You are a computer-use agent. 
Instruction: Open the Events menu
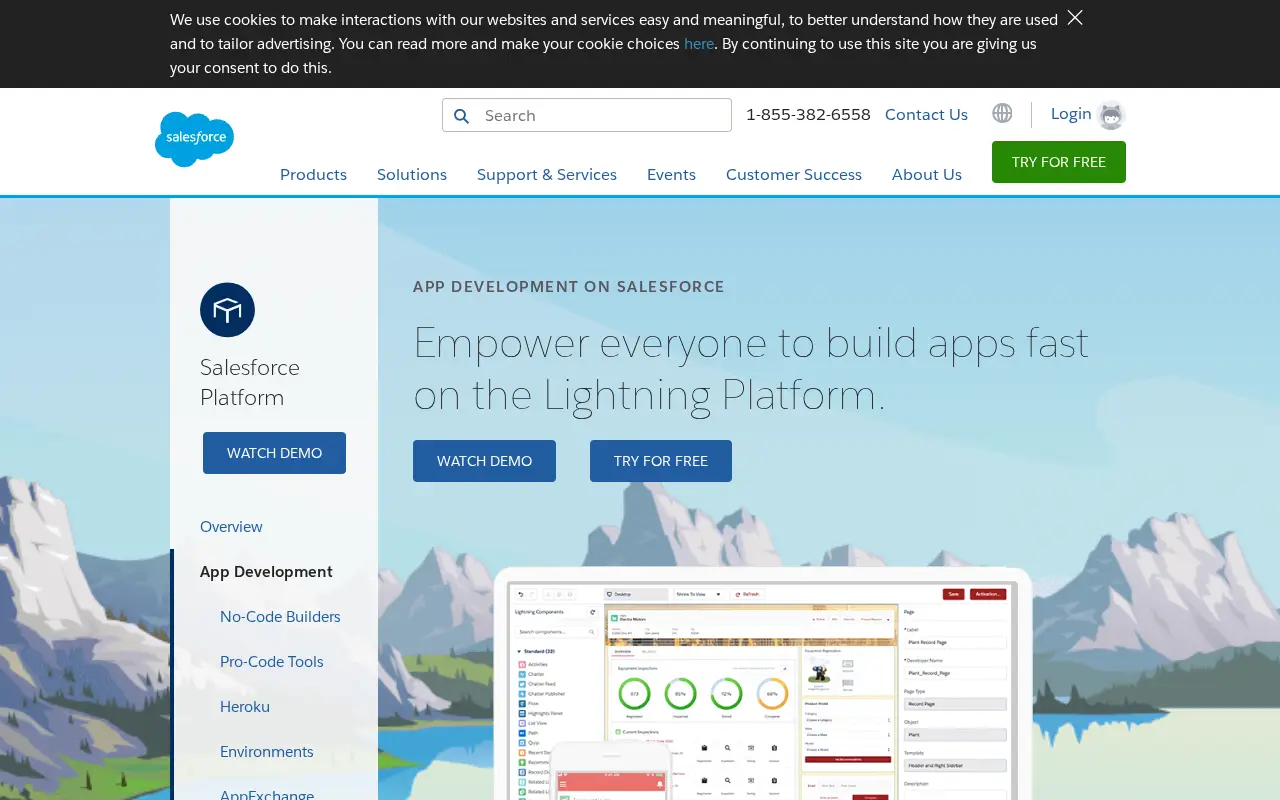click(671, 174)
